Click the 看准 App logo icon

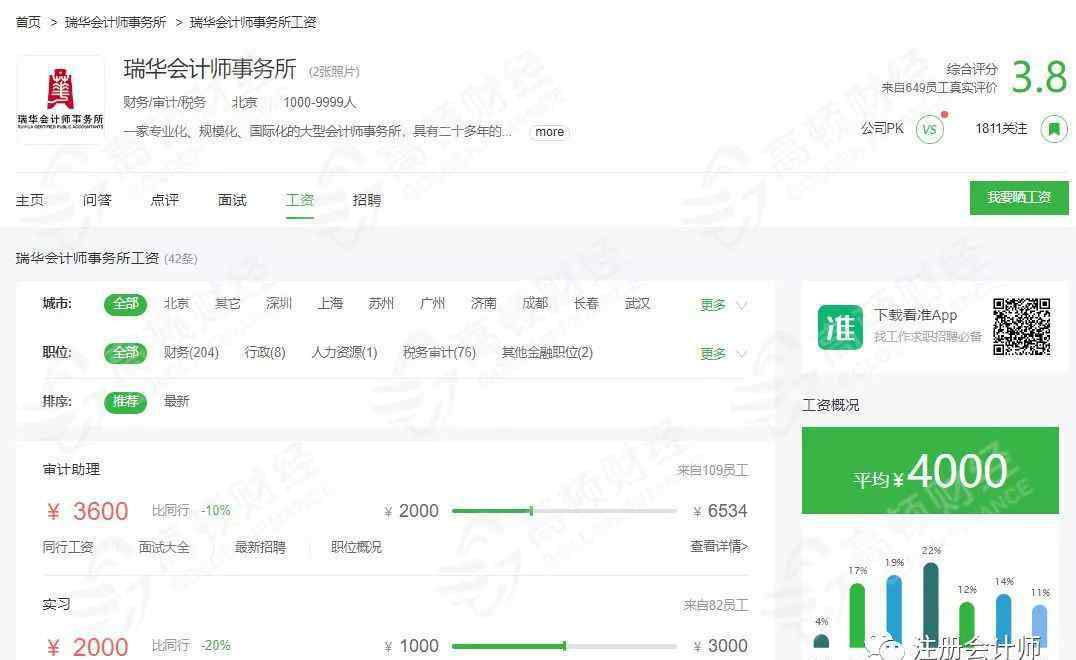click(x=840, y=327)
